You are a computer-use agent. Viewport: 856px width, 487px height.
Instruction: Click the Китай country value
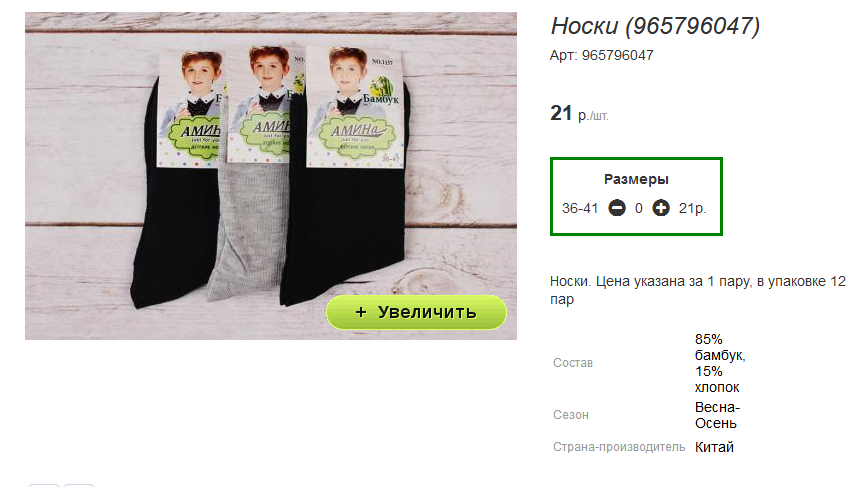pos(714,447)
